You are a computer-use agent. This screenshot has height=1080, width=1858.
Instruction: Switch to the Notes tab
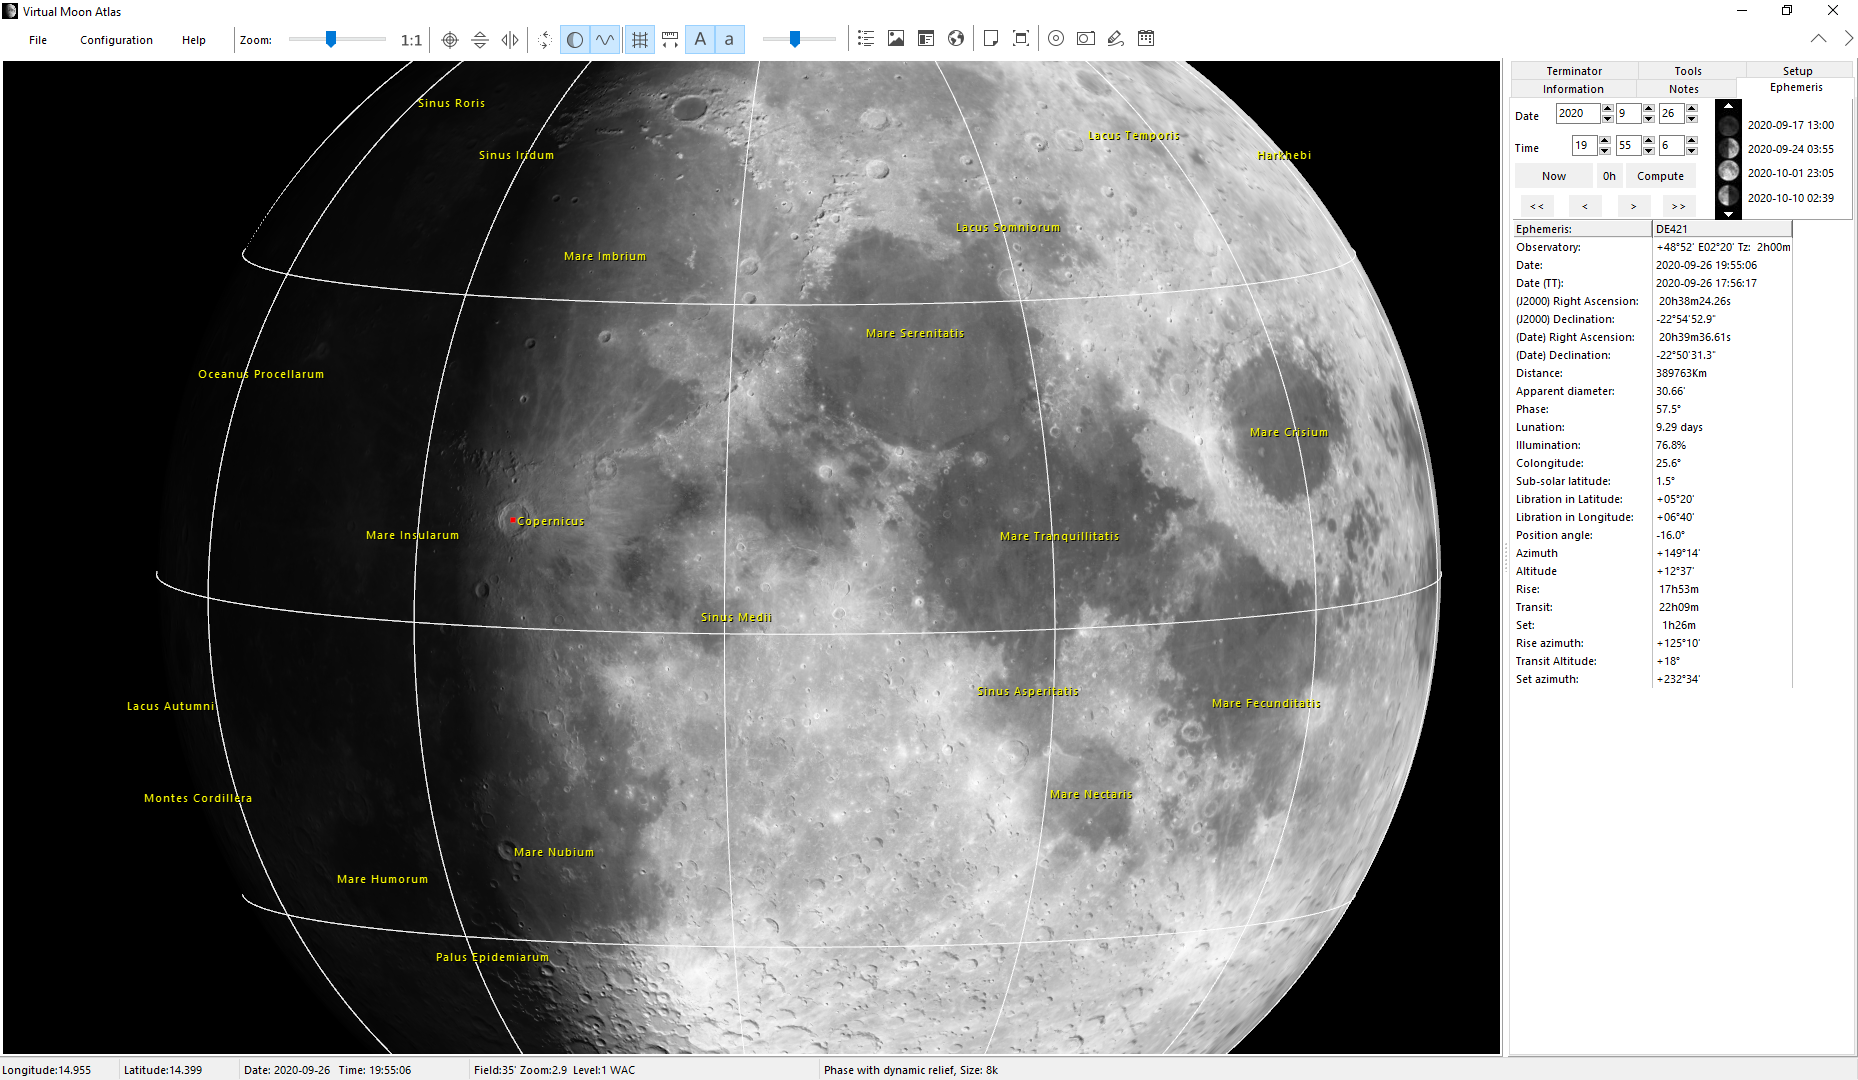tap(1684, 89)
